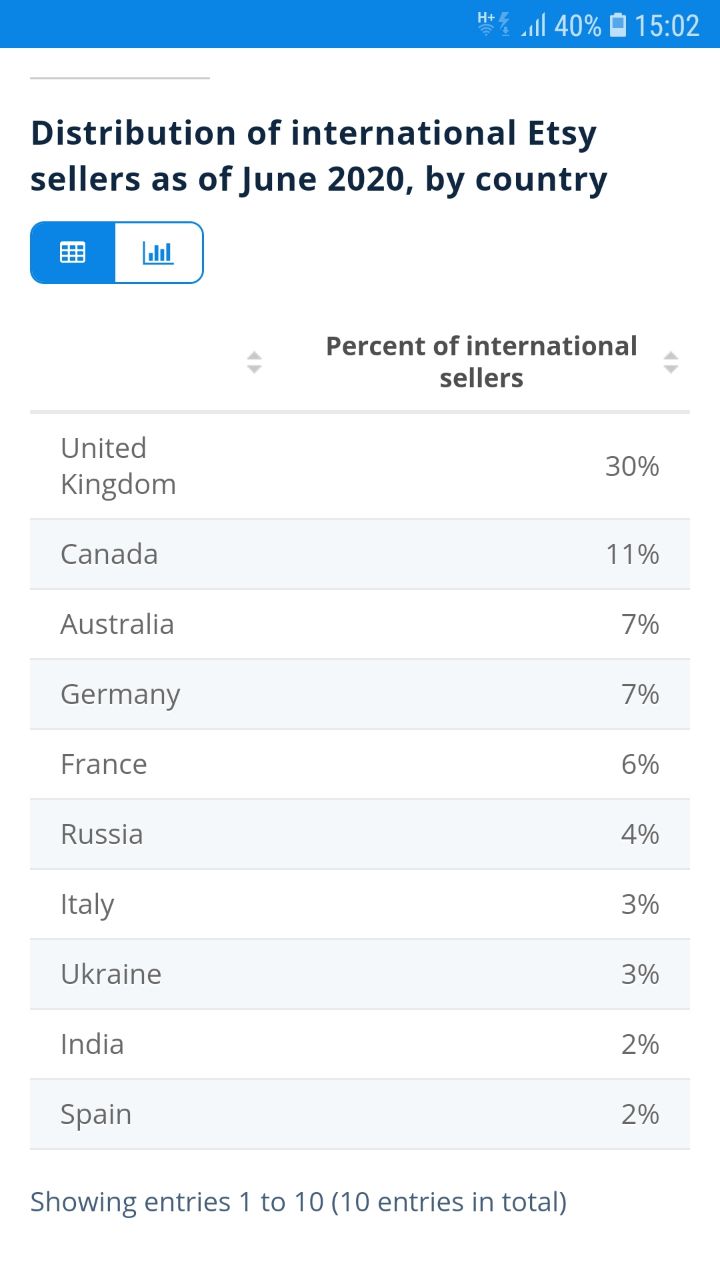This screenshot has width=720, height=1280.
Task: Select the India row
Action: [x=360, y=1044]
